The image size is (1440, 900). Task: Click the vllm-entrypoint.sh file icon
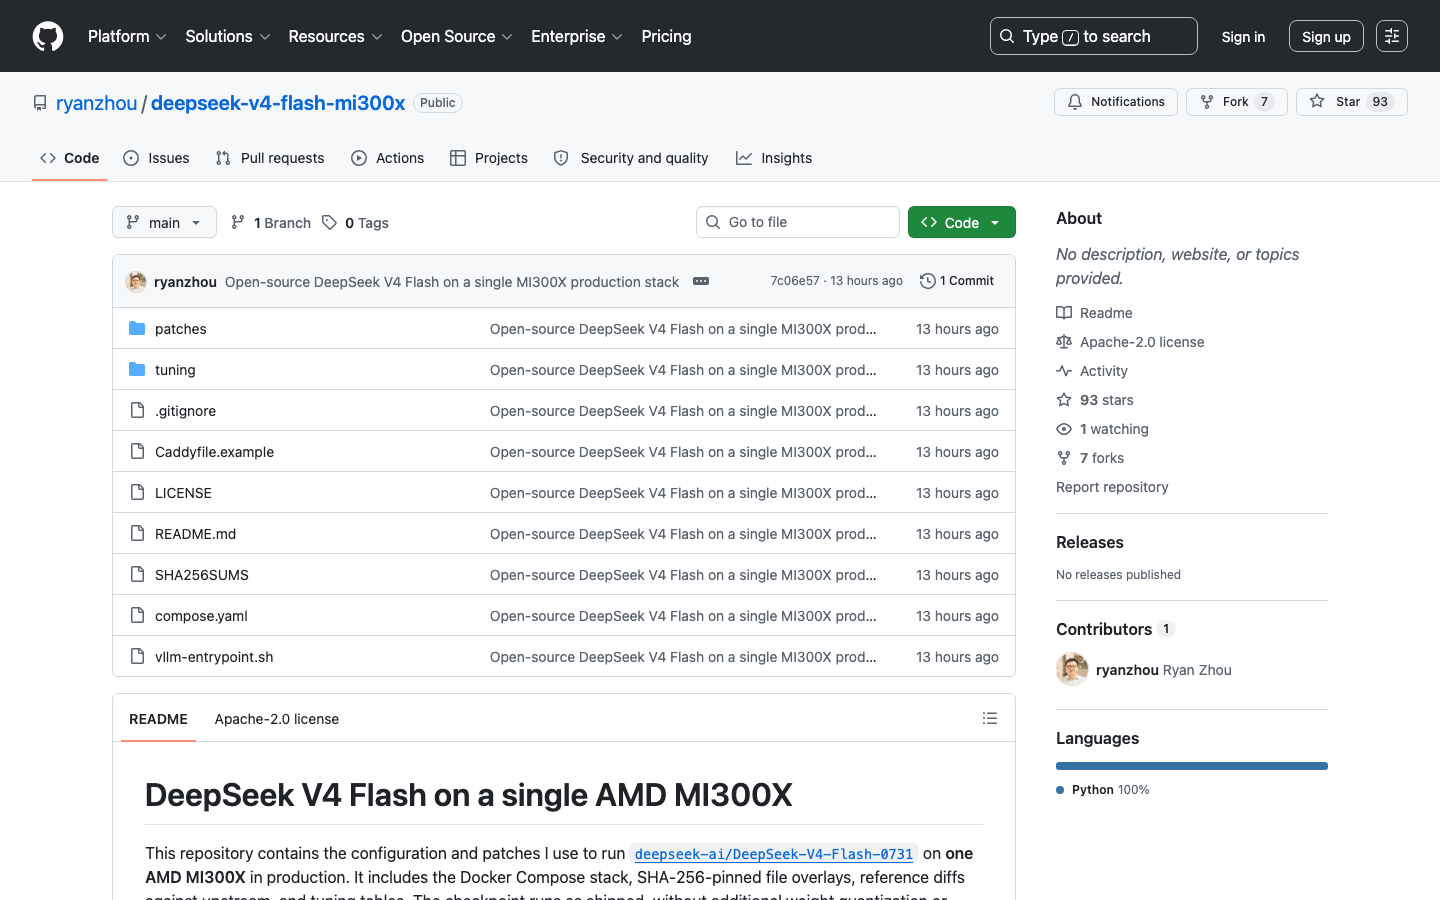137,657
